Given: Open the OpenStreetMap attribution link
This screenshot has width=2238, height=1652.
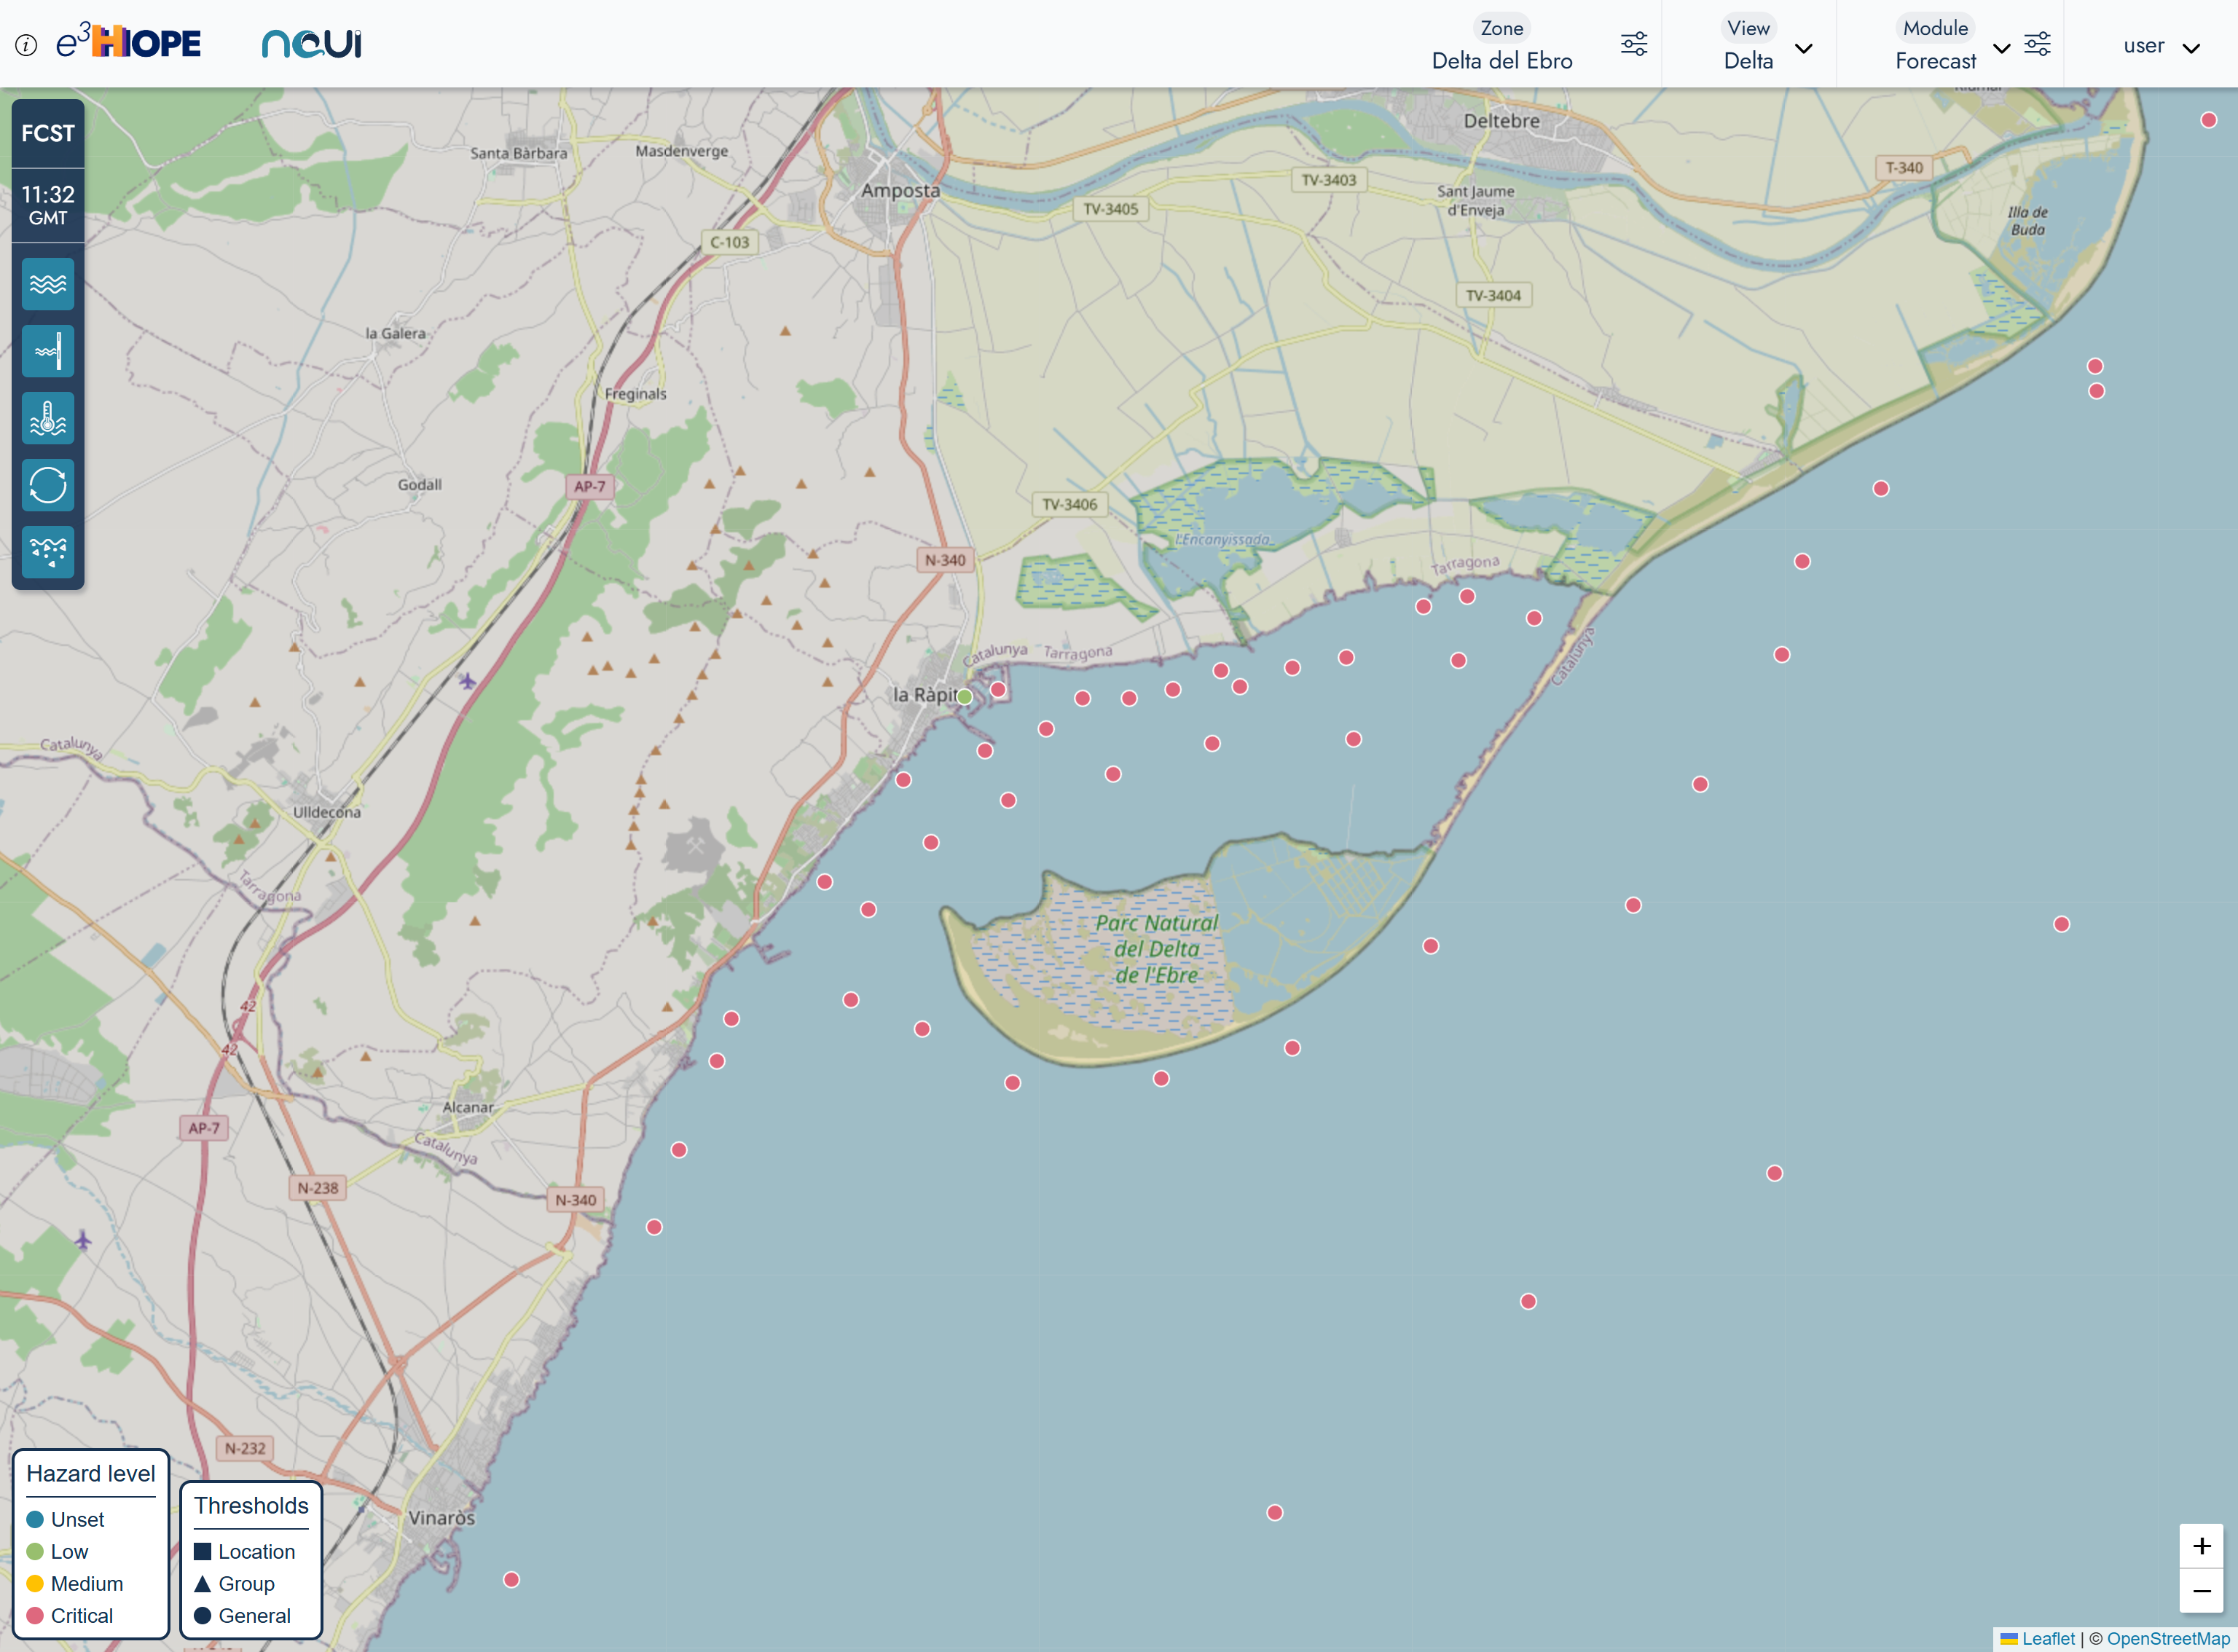Looking at the screenshot, I should tap(2167, 1639).
